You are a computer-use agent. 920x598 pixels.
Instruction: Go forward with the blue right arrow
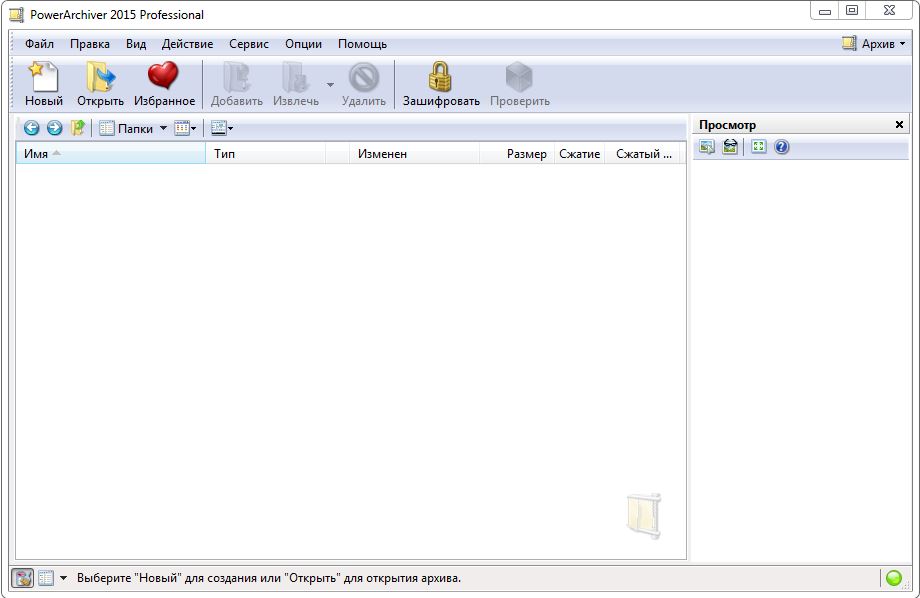click(x=55, y=128)
